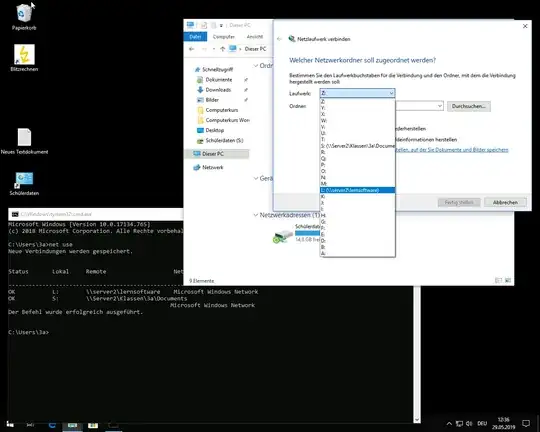Image resolution: width=540 pixels, height=432 pixels.
Task: Collapse the Ordner group in Explorer
Action: pos(256,65)
